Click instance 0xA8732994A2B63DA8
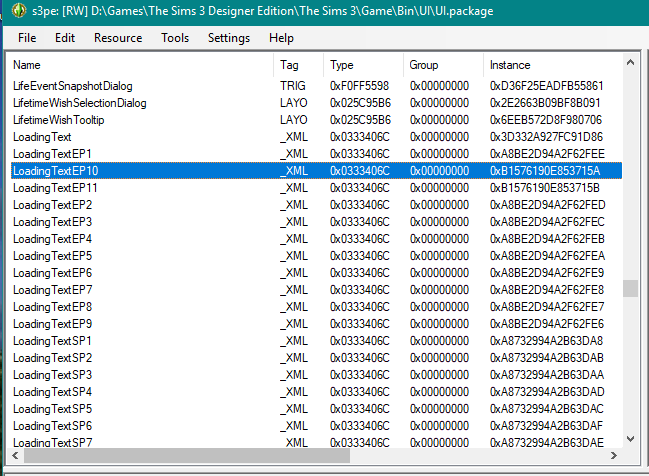The width and height of the screenshot is (649, 476). (546, 341)
